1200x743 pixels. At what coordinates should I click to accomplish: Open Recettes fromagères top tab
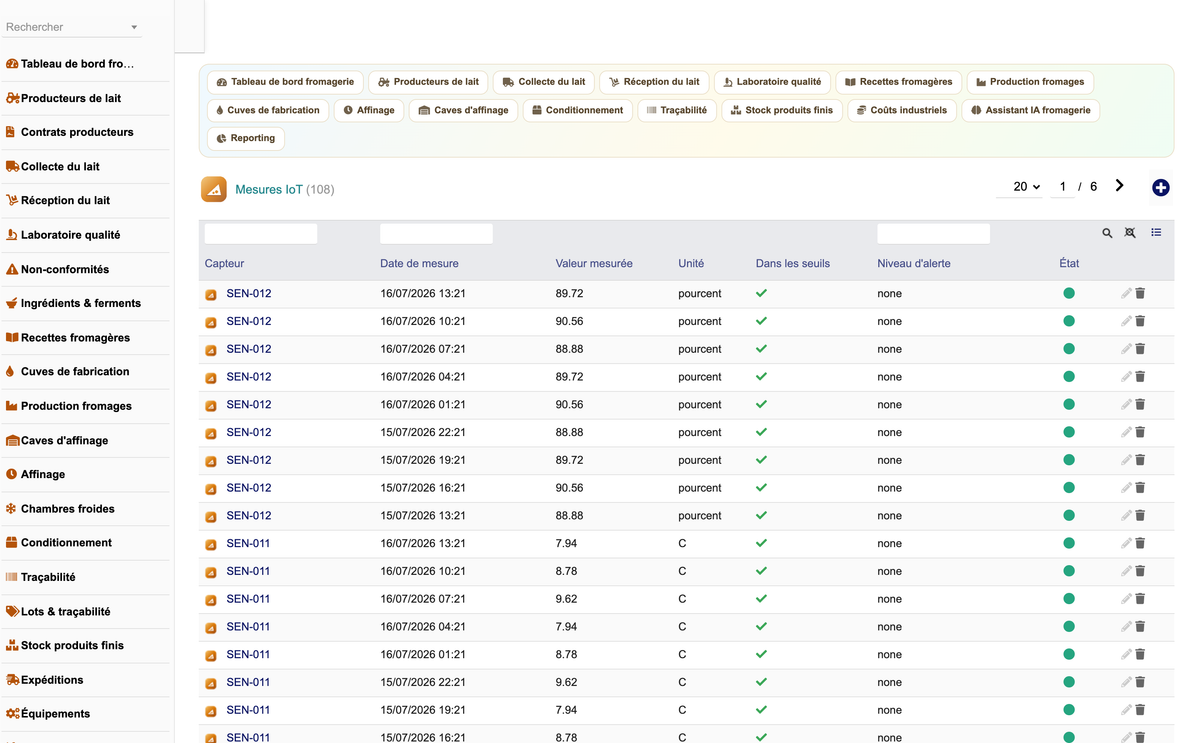coord(899,82)
